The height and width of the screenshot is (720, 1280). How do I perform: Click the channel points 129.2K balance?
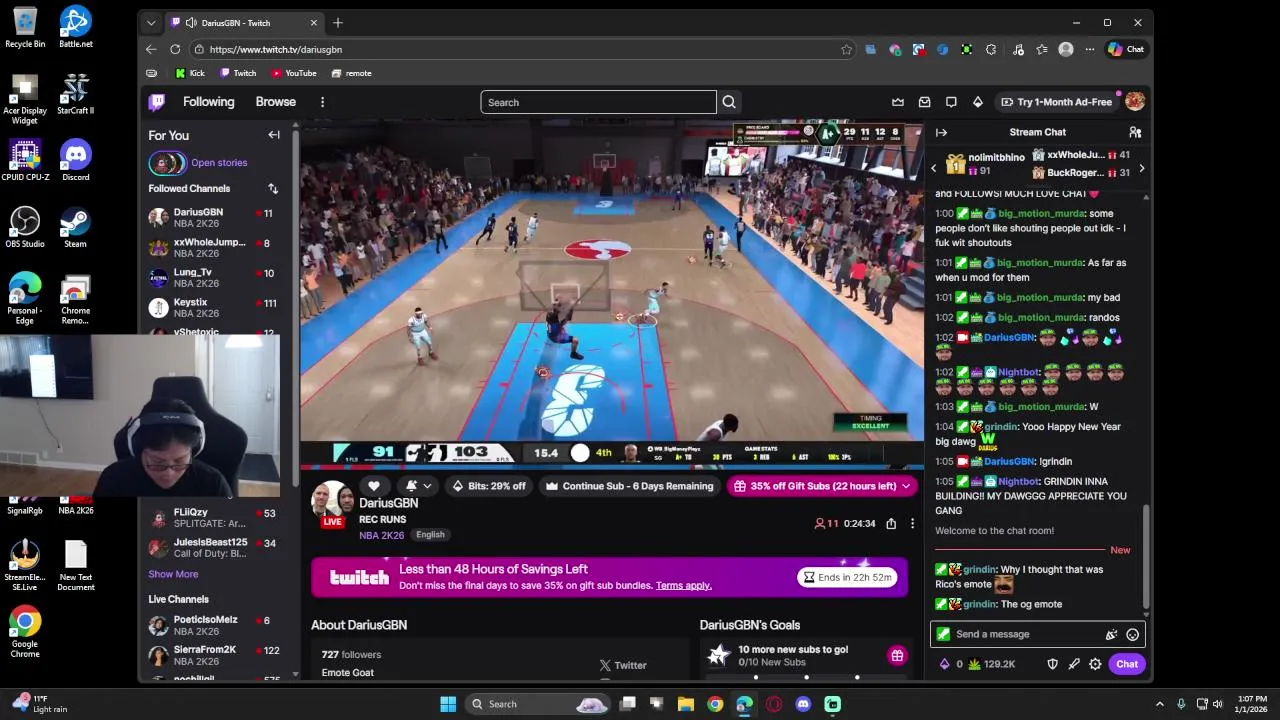pos(991,664)
